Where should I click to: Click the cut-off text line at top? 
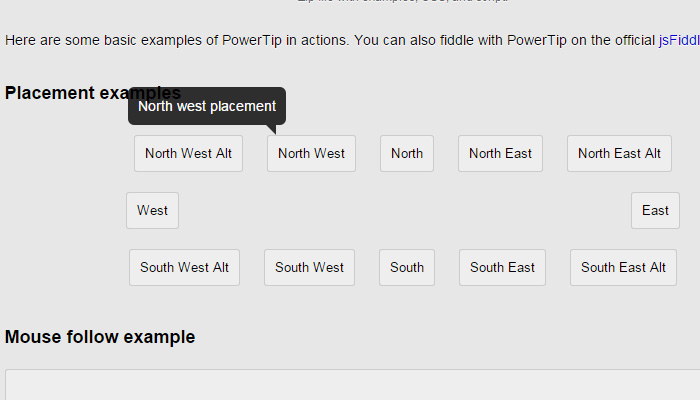tap(402, 2)
